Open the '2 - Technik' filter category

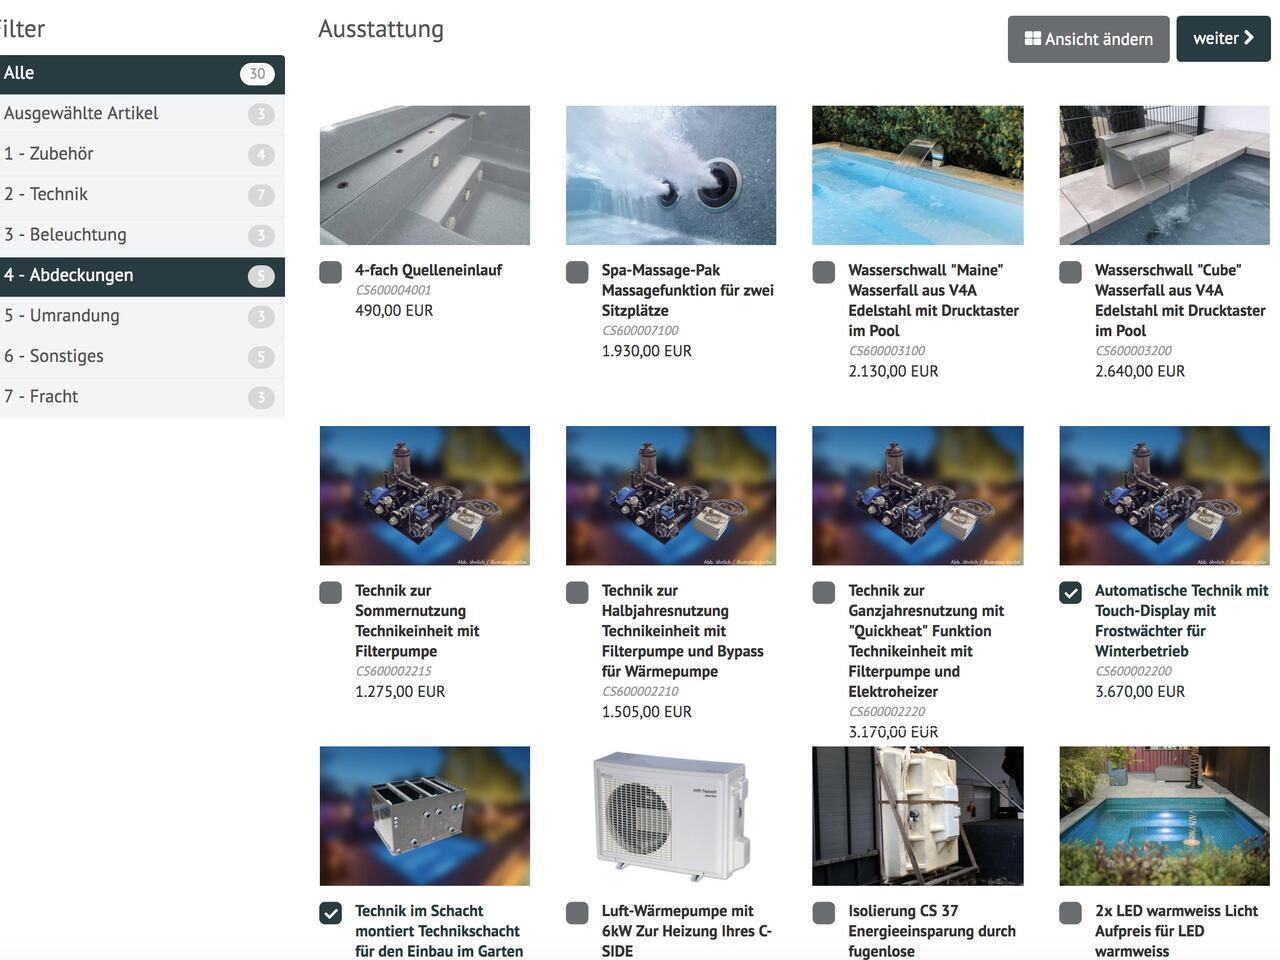click(x=142, y=195)
